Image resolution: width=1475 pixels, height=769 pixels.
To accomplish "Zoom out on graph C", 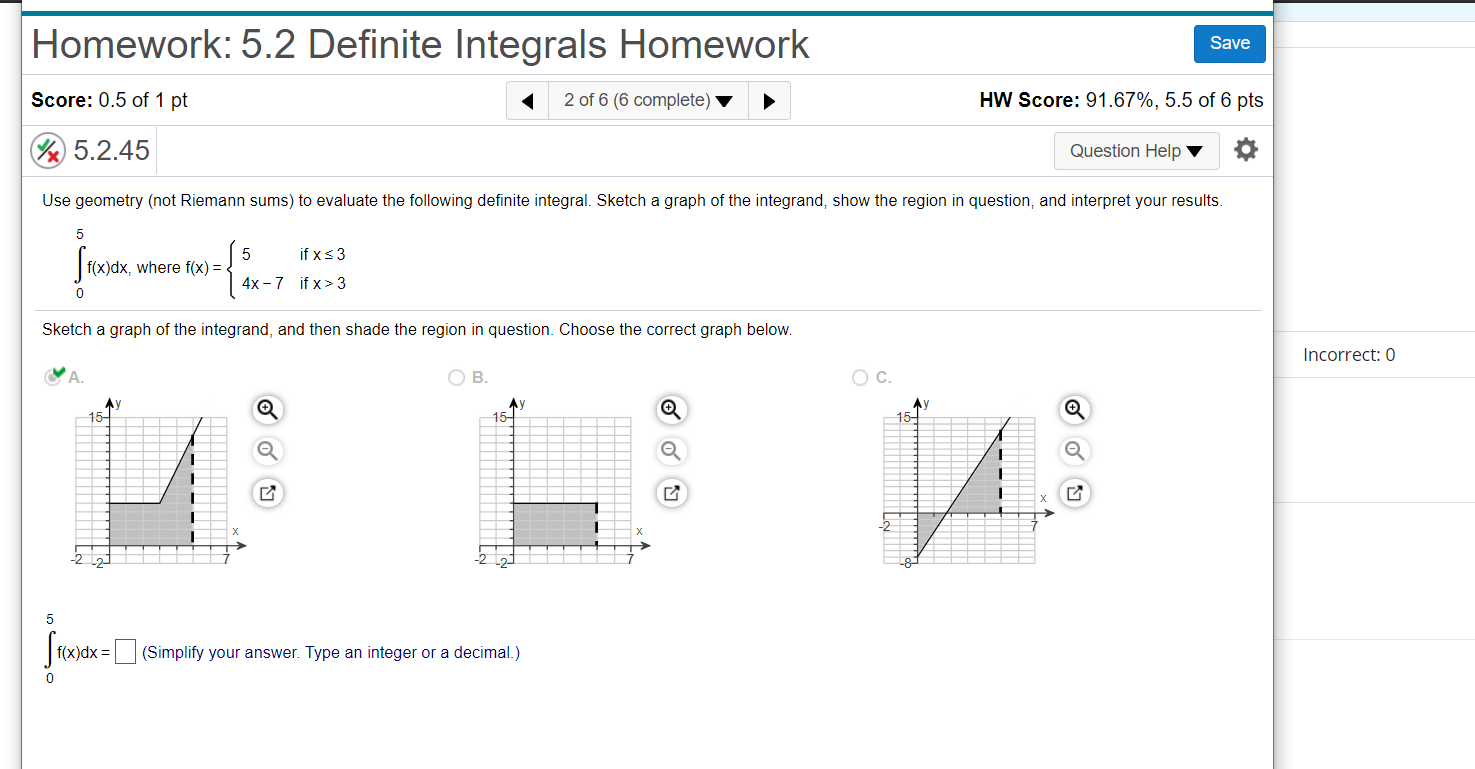I will 1074,451.
